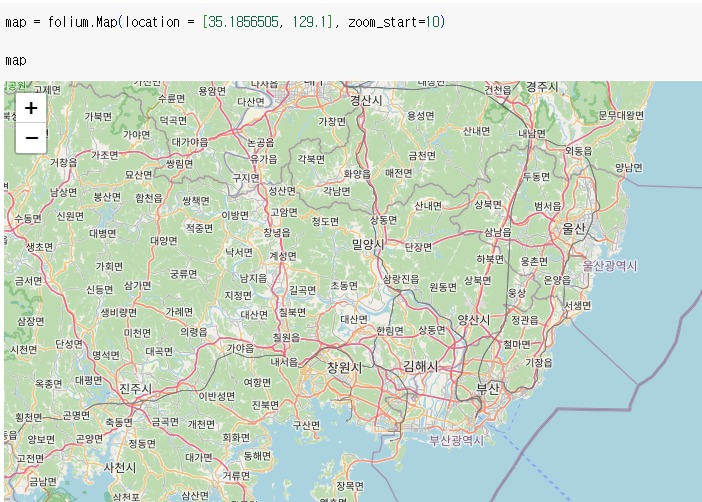
Task: Click the 경산시 label on map
Action: point(366,100)
